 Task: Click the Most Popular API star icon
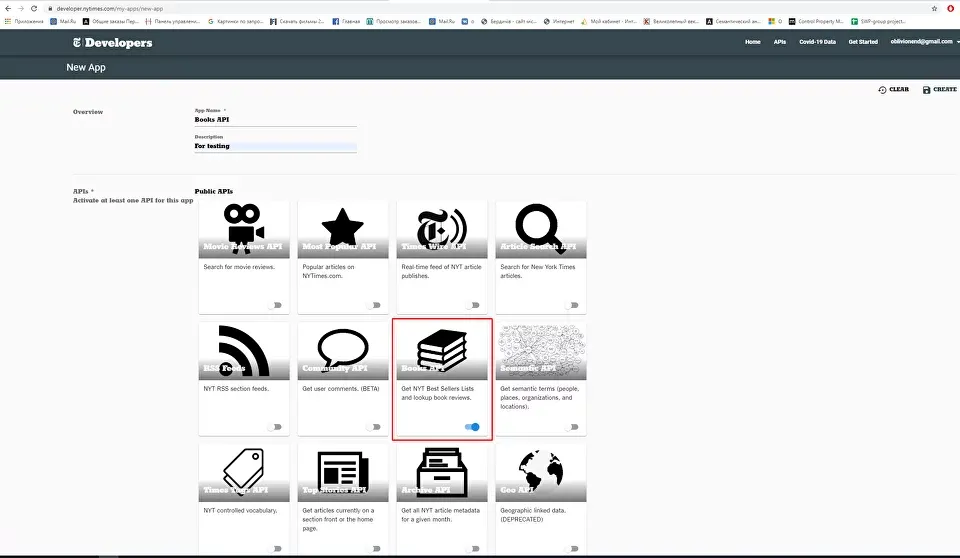click(343, 227)
